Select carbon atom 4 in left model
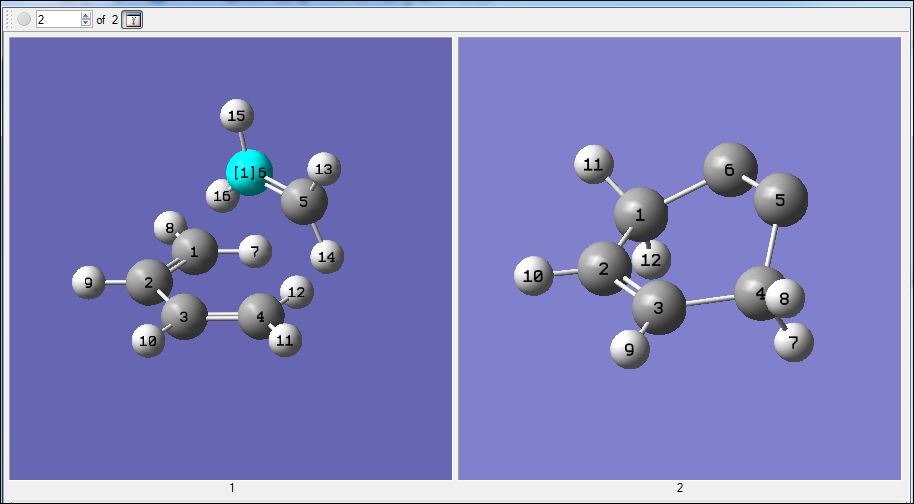This screenshot has height=504, width=914. (261, 316)
